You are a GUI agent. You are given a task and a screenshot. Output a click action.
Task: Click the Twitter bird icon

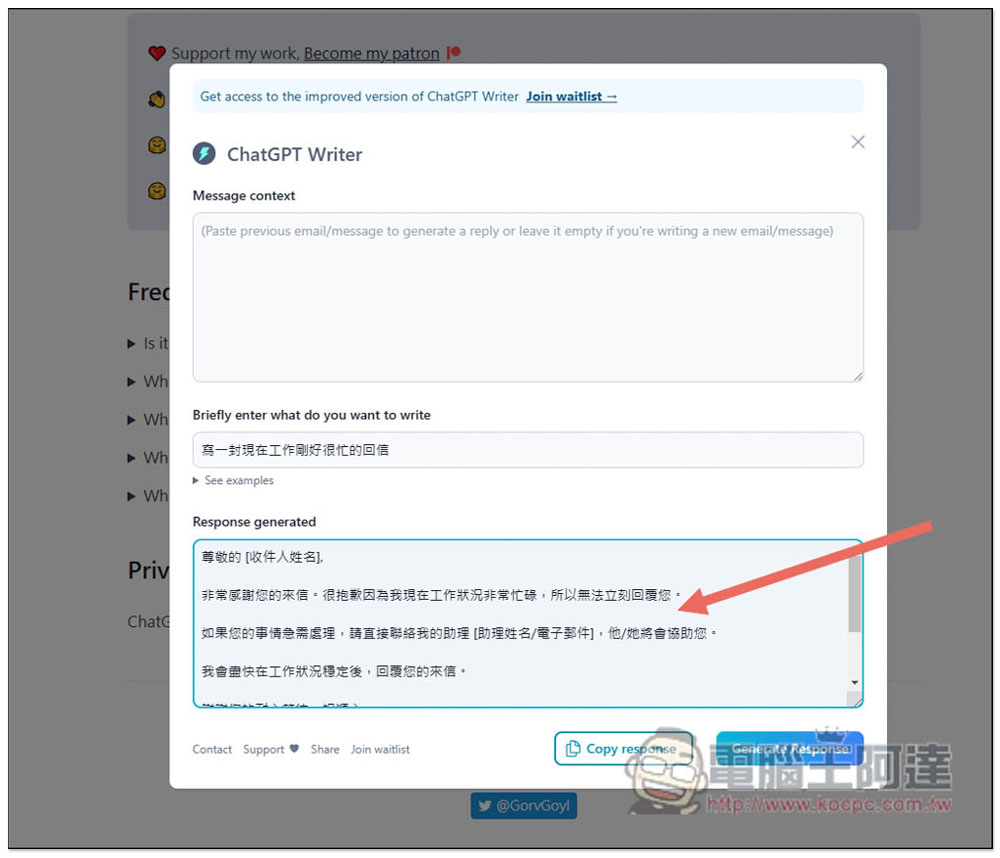[485, 806]
